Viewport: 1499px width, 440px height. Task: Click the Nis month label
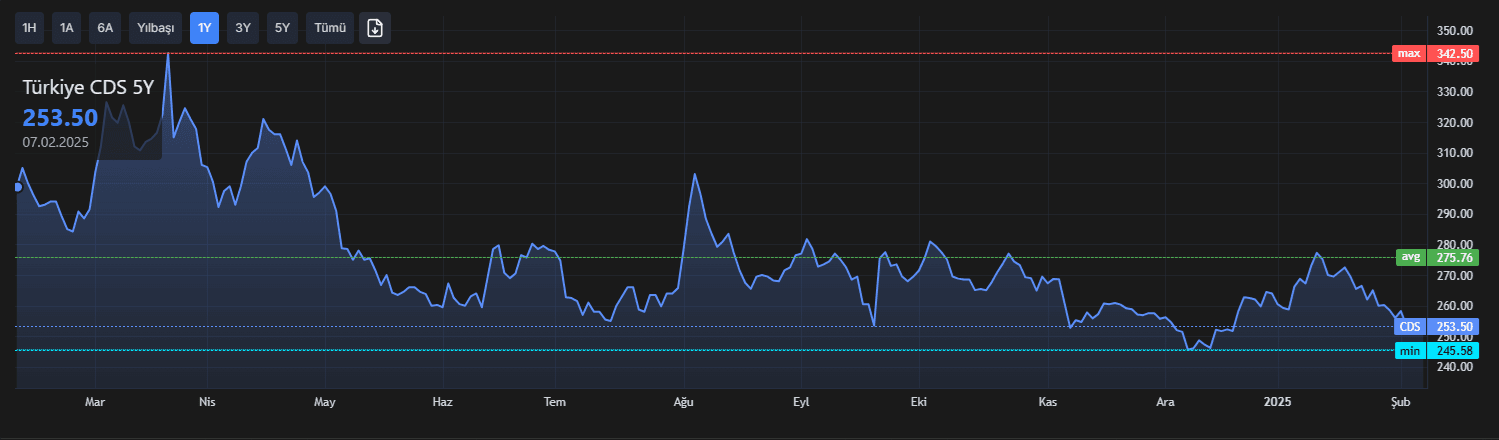tap(207, 402)
